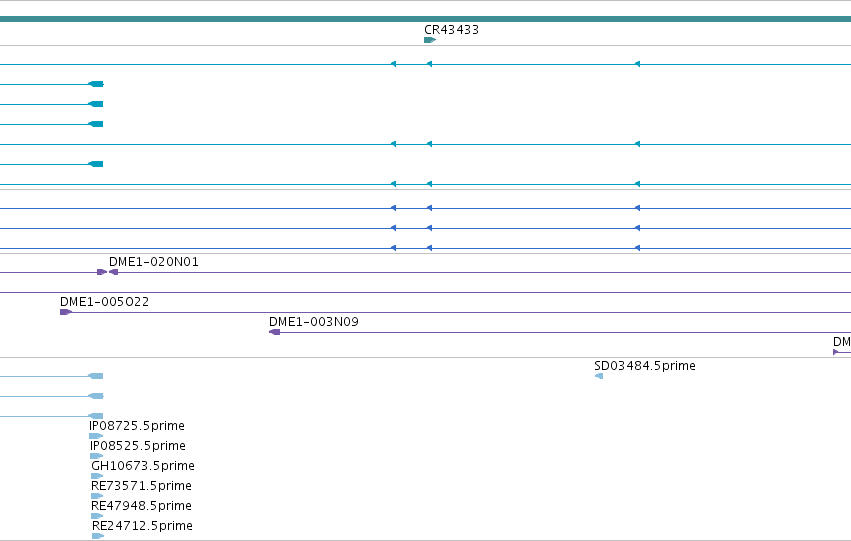Select the SD03484.5prime label
This screenshot has width=851, height=541.
pos(645,366)
